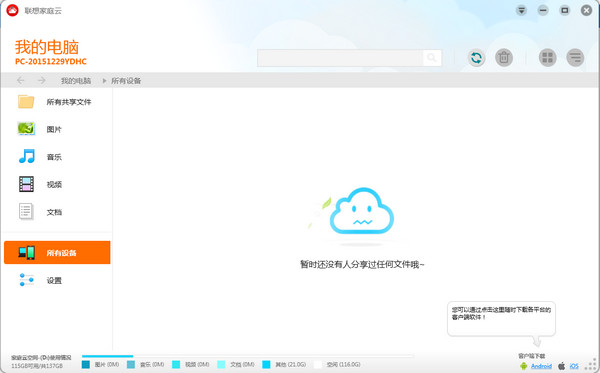Click the 所有设备 breadcrumb
This screenshot has width=600, height=373.
pyautogui.click(x=126, y=81)
